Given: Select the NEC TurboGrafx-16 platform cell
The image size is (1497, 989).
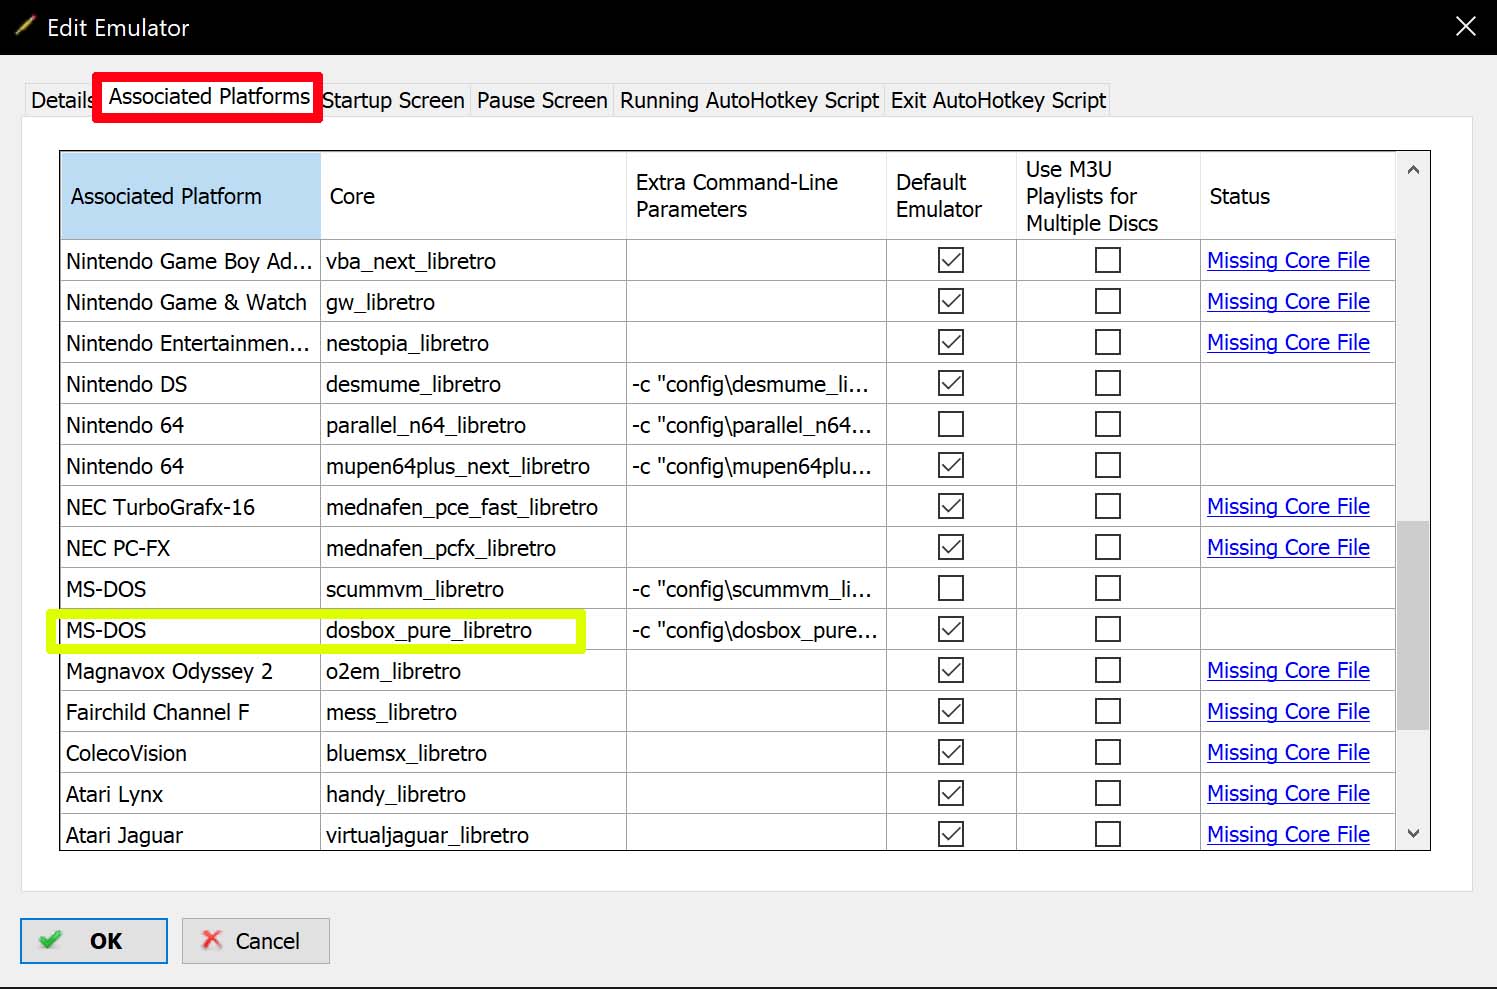Looking at the screenshot, I should coord(190,507).
